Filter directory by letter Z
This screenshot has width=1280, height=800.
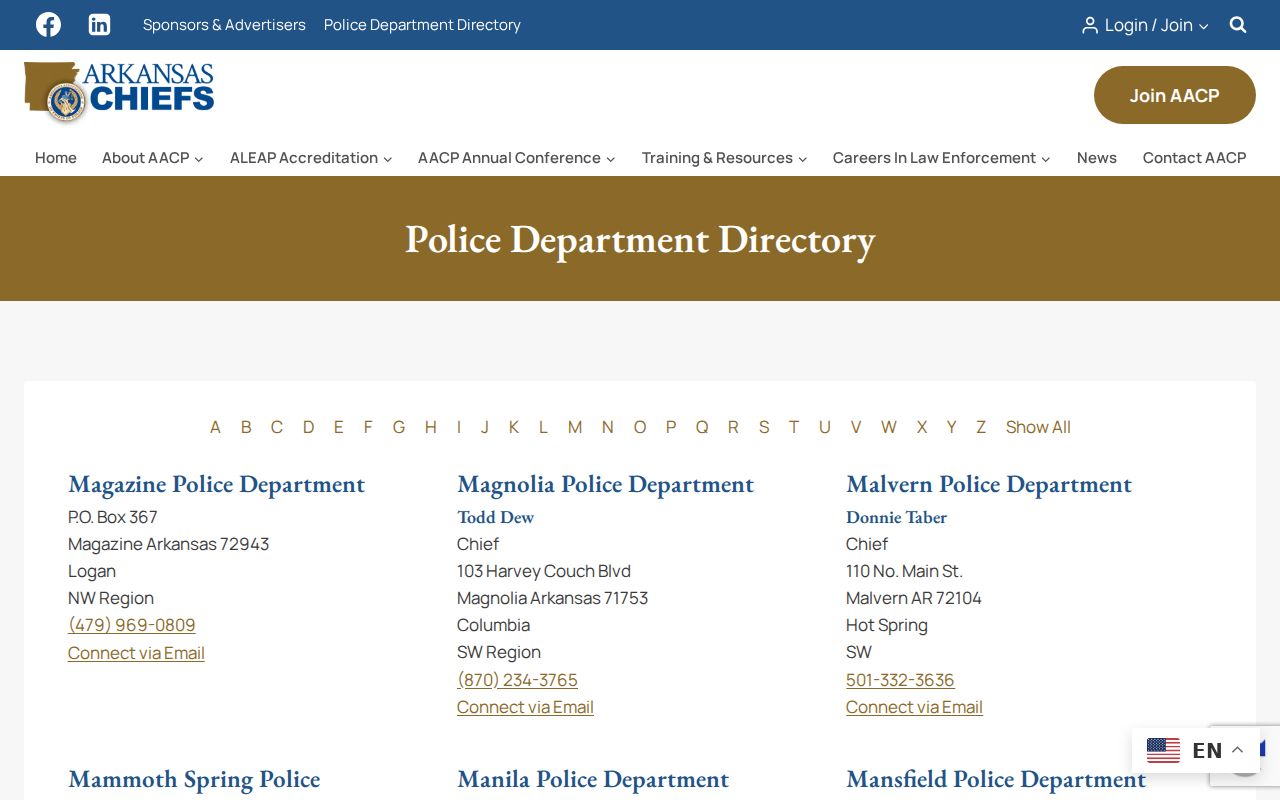[x=981, y=427]
